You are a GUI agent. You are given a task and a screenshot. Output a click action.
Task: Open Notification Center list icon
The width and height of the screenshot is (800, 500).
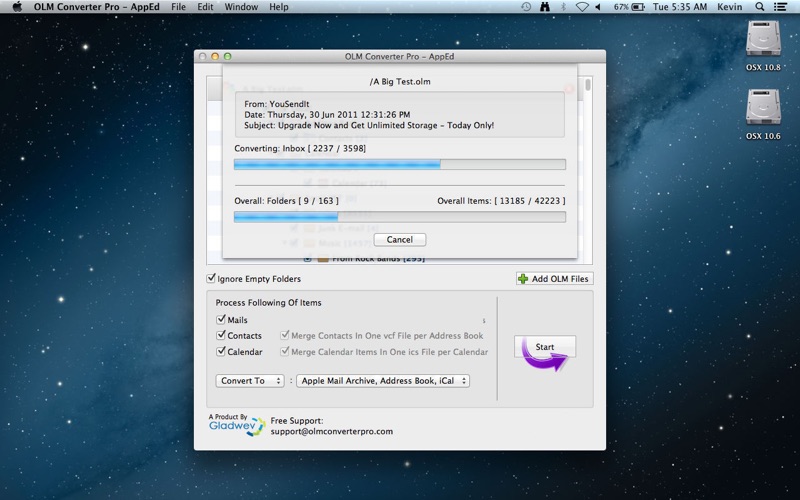pos(780,7)
